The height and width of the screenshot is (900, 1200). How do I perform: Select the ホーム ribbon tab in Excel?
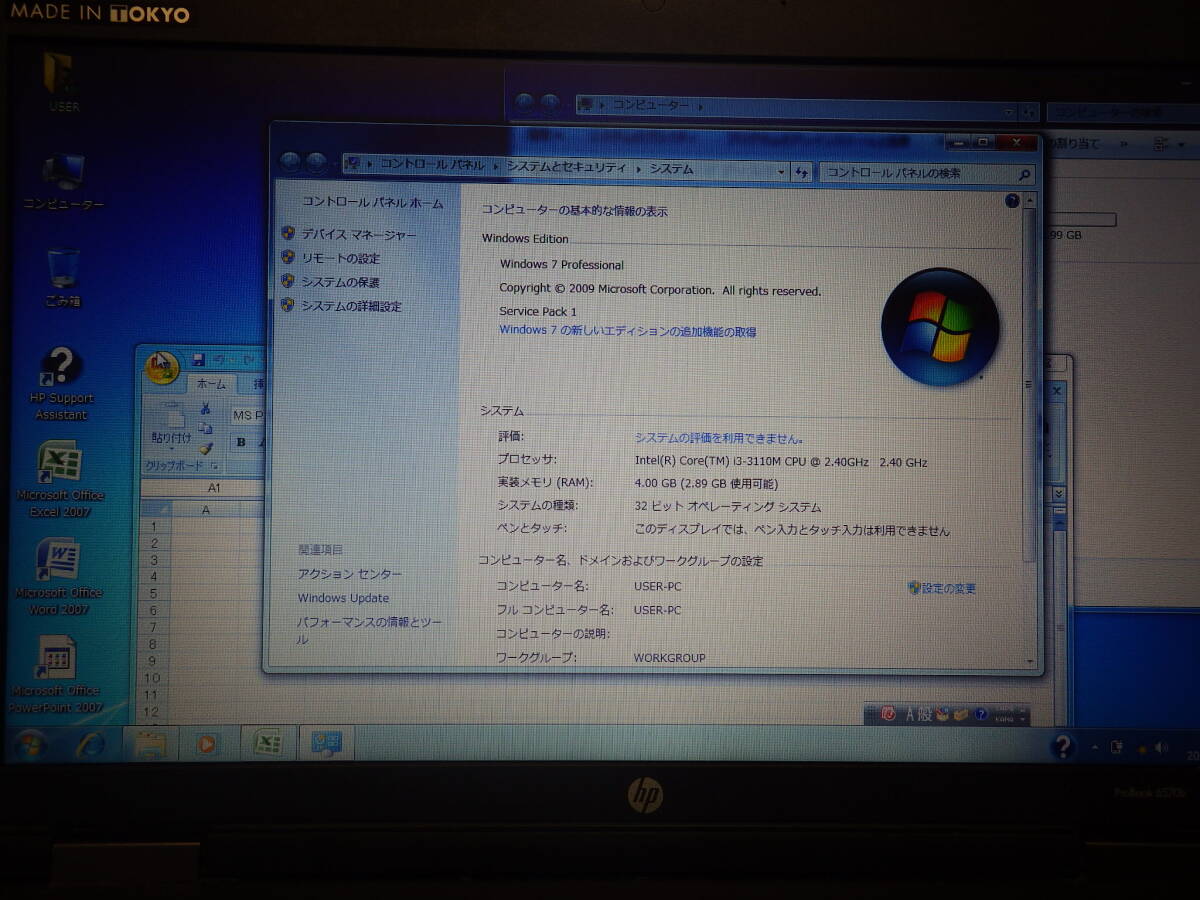click(211, 384)
